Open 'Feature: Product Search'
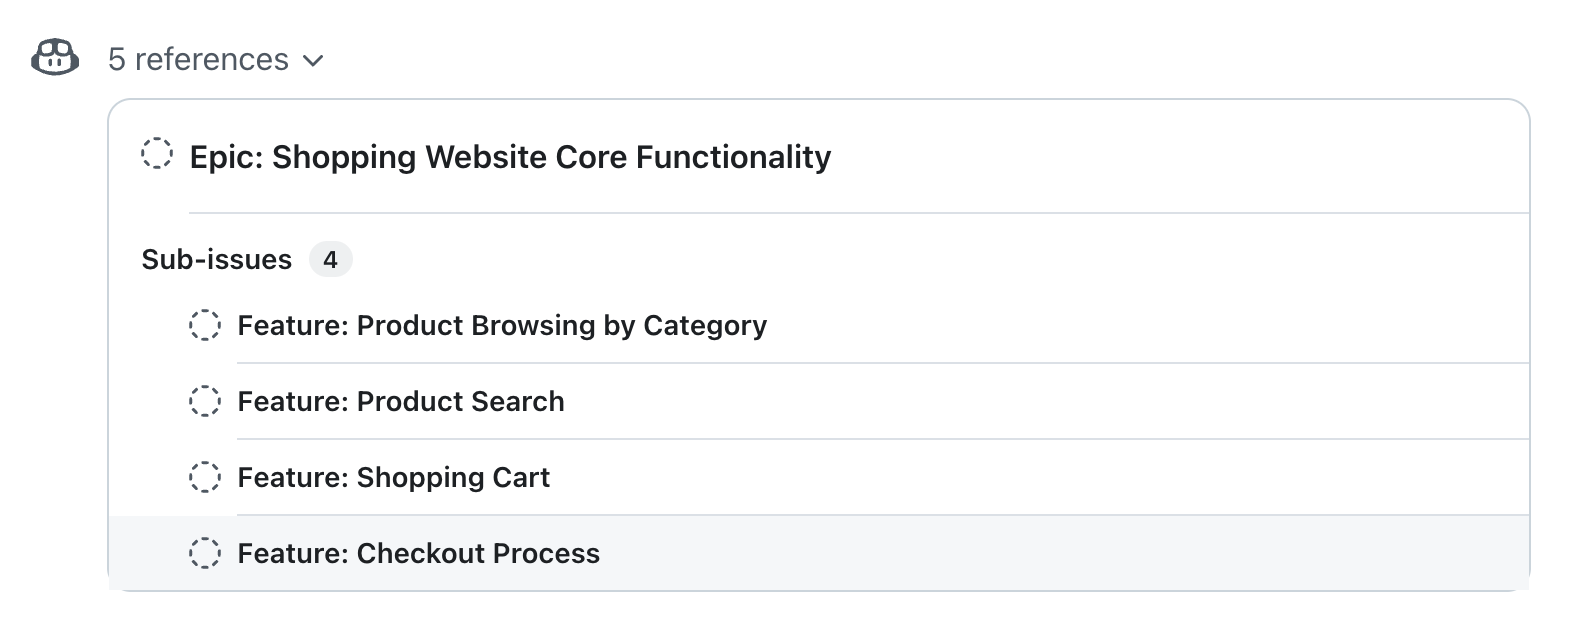Screen dimensions: 1588x624 pyautogui.click(x=401, y=401)
